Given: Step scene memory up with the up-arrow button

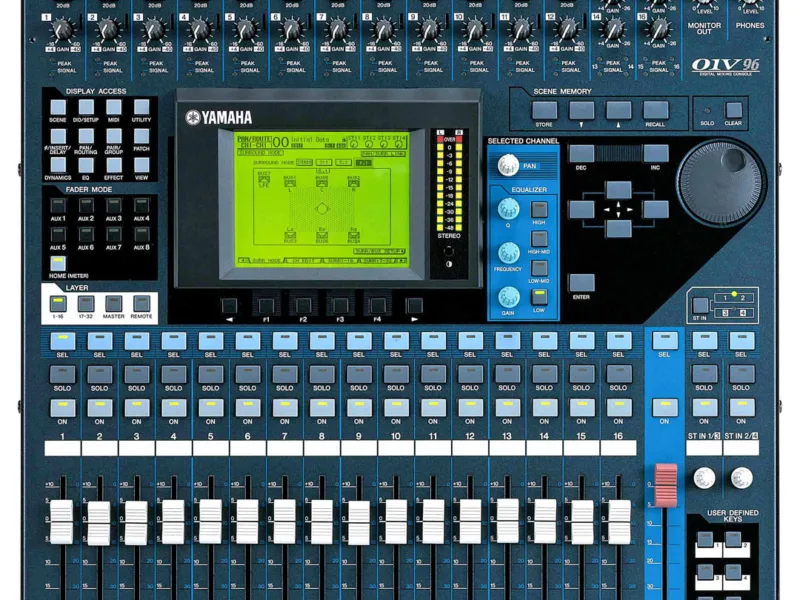Looking at the screenshot, I should 618,110.
